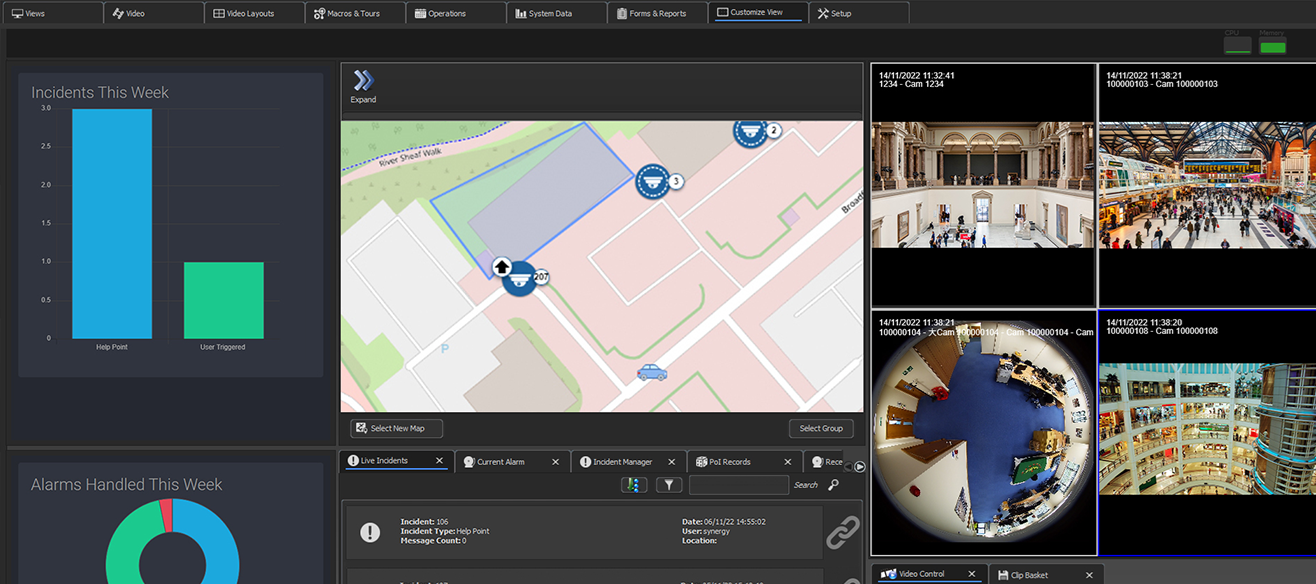
Task: Switch to the Live Incidents tab
Action: (395, 461)
